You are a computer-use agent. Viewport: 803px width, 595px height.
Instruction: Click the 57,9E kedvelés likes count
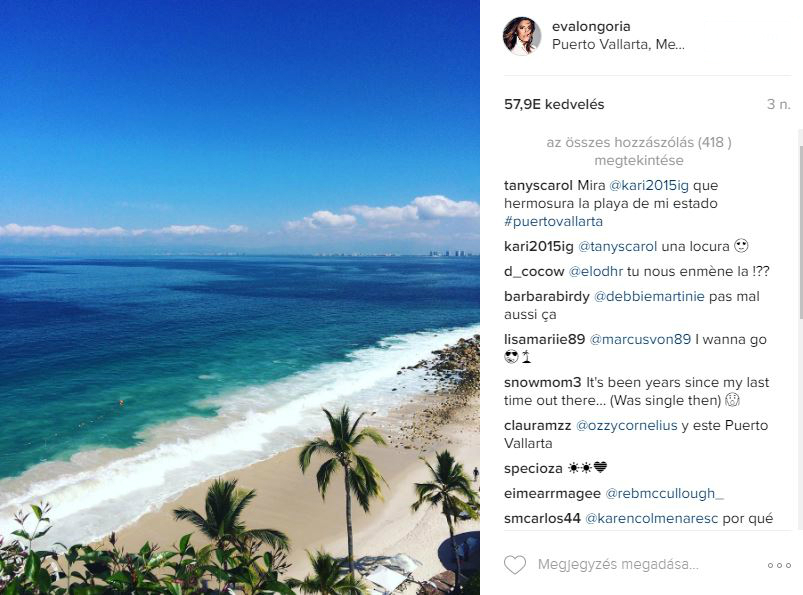(x=554, y=104)
